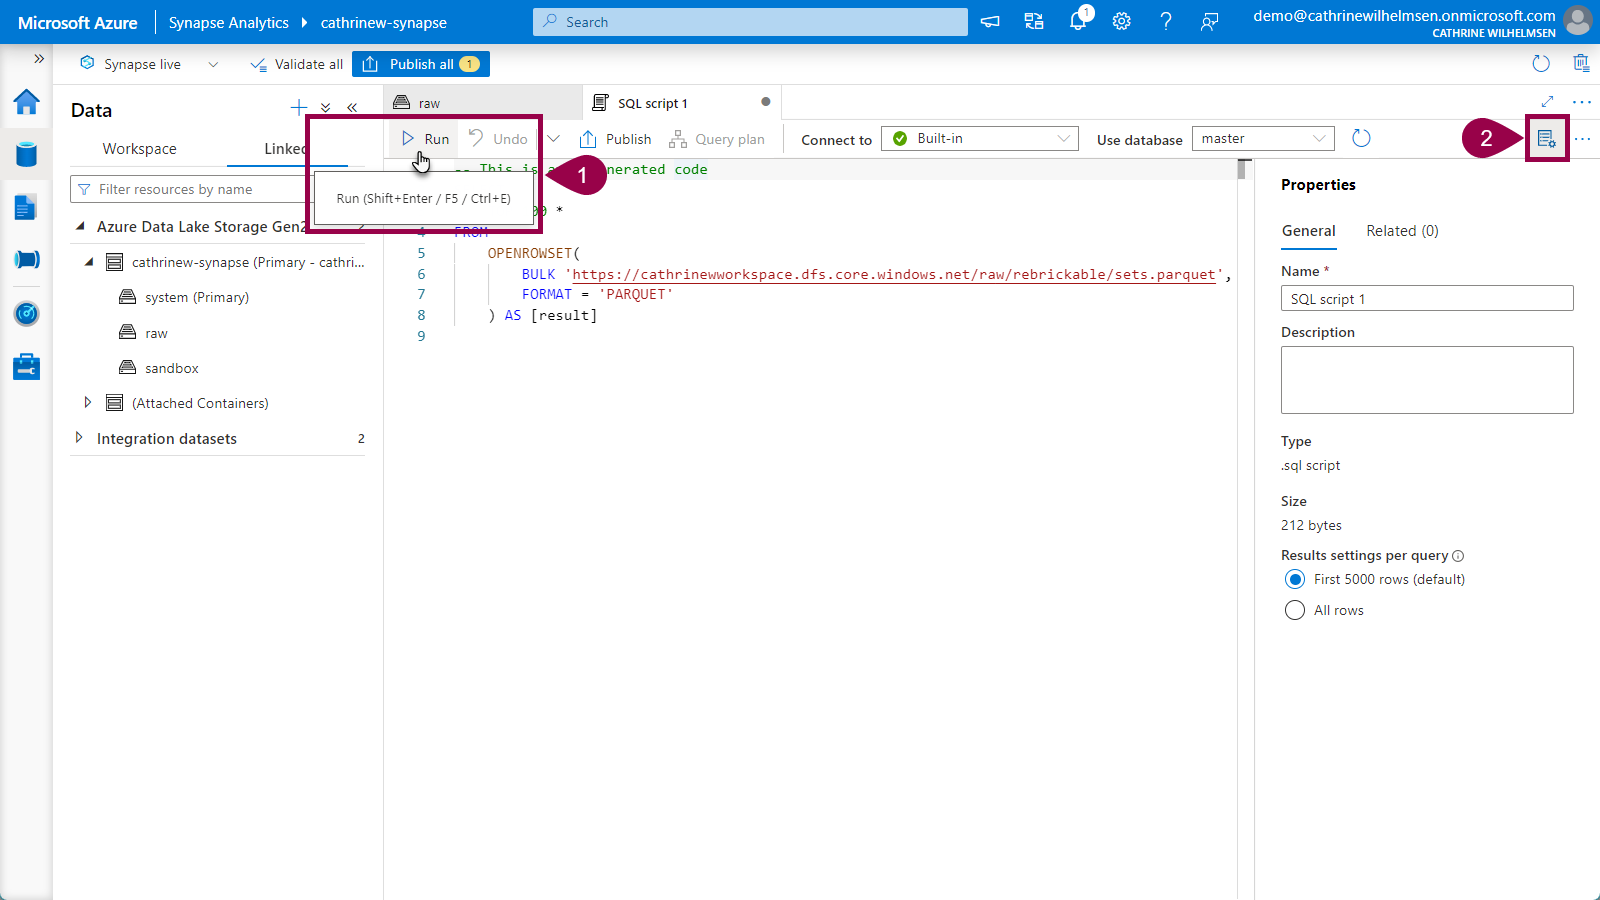The image size is (1600, 900).
Task: Select First 5000 rows radio option
Action: pos(1295,580)
